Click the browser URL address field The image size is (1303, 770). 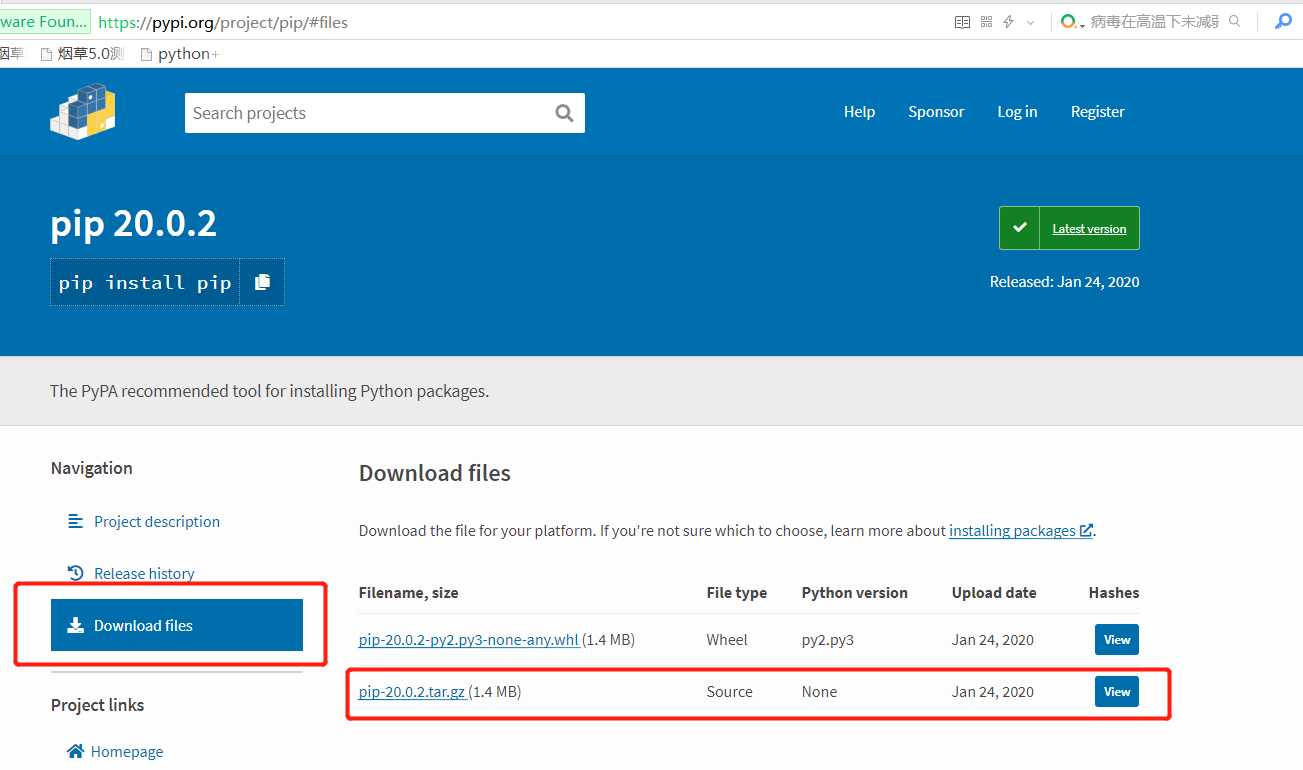[x=520, y=21]
